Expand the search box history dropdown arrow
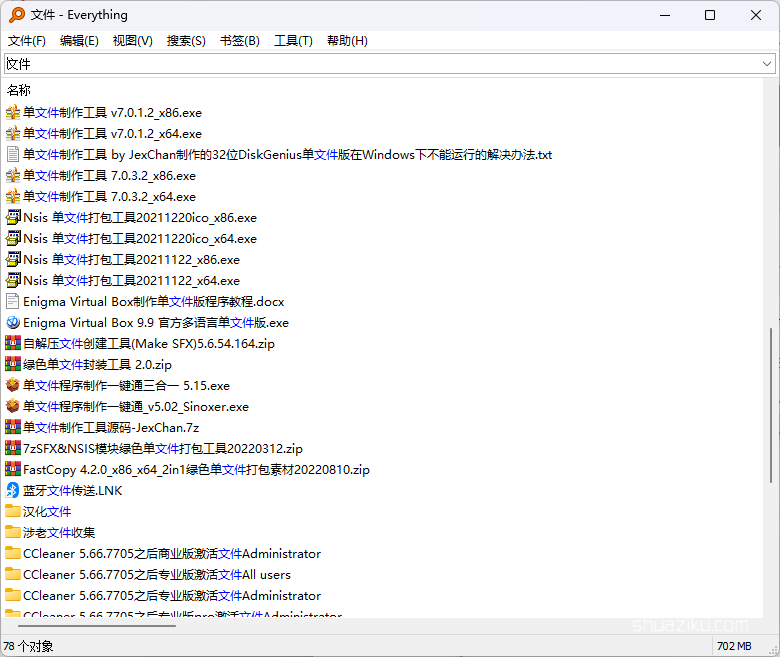The height and width of the screenshot is (657, 780). click(x=767, y=64)
